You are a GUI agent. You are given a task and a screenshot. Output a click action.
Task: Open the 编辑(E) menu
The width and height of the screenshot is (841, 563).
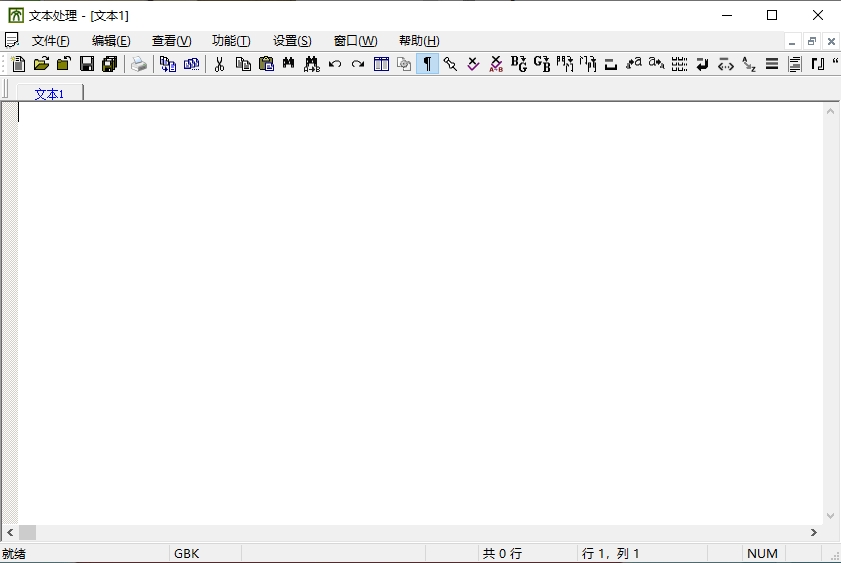(111, 41)
